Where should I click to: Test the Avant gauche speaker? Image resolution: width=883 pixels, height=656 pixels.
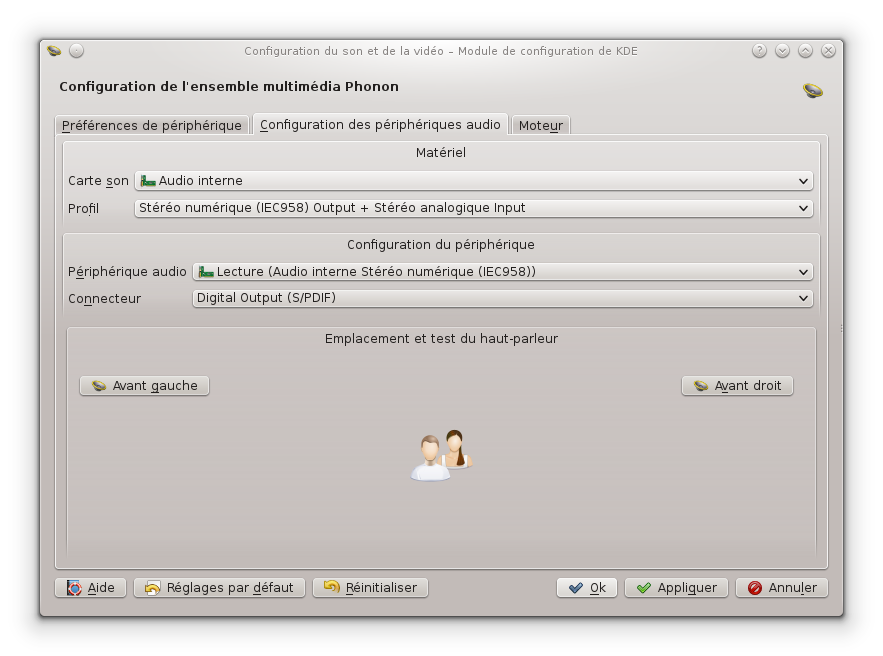tap(144, 386)
